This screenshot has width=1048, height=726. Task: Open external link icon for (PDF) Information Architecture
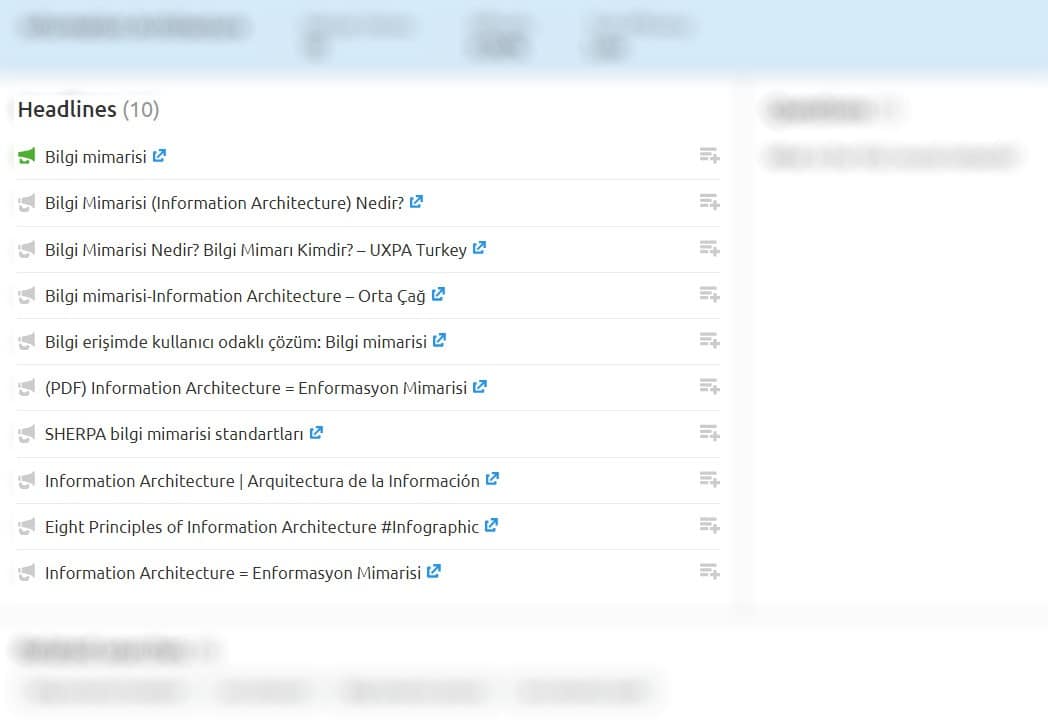click(479, 387)
